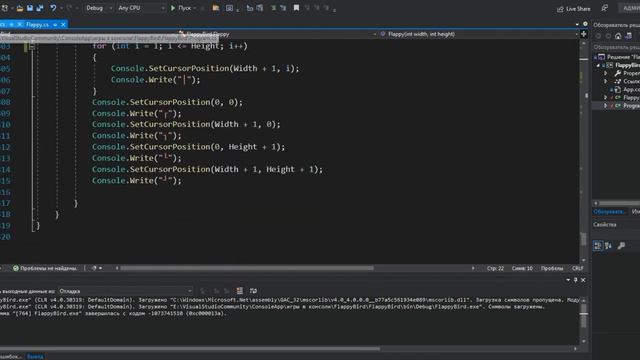
Task: Switch to the Обозреватель tab in side panel
Action: [x=609, y=211]
